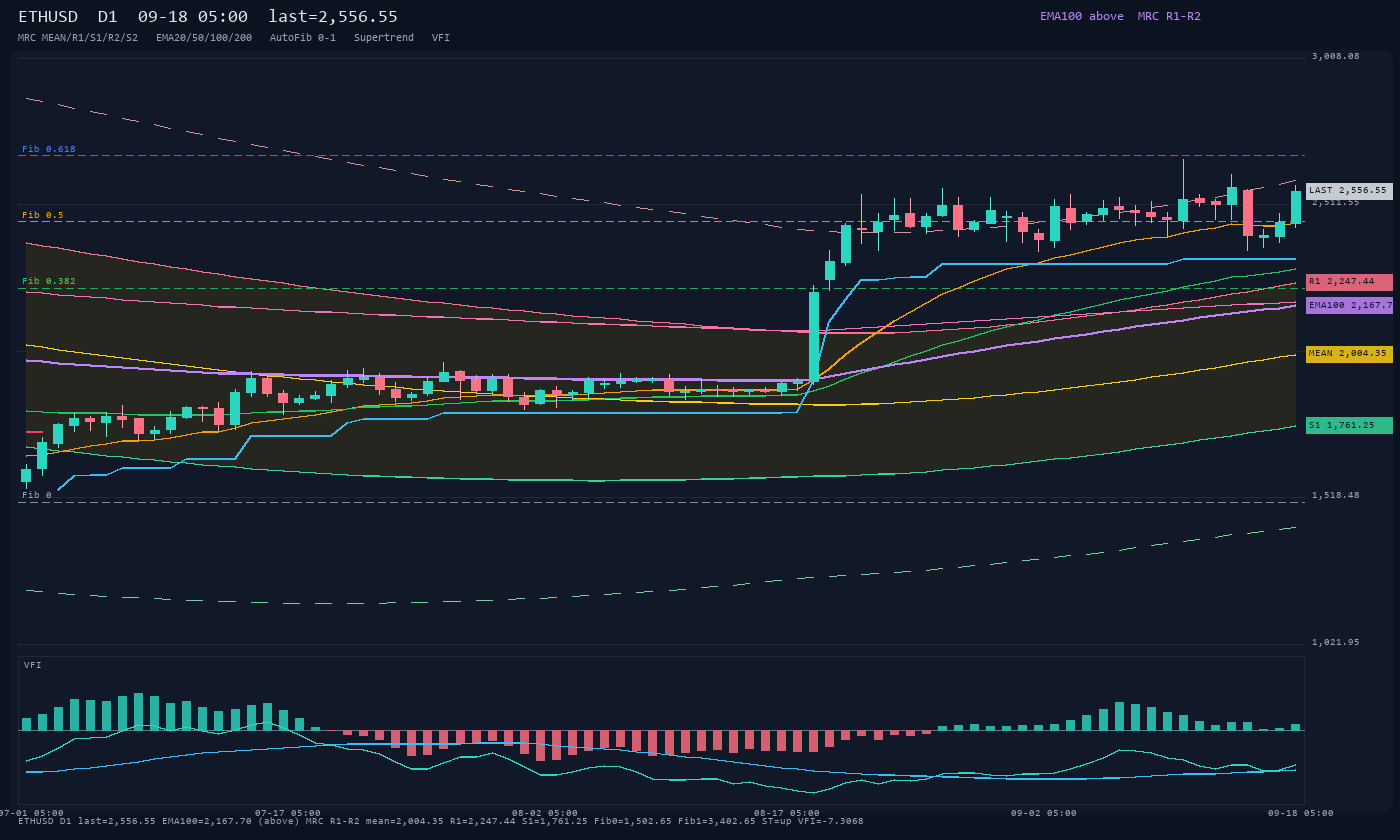Image resolution: width=1400 pixels, height=840 pixels.
Task: Click the S1 1,761.25 level tag
Action: [1349, 425]
